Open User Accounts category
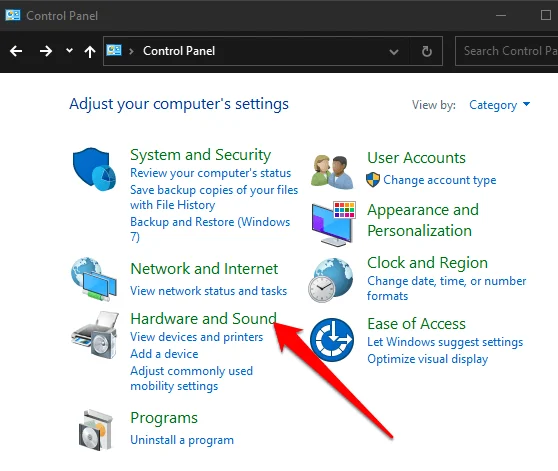This screenshot has width=558, height=471. (416, 158)
